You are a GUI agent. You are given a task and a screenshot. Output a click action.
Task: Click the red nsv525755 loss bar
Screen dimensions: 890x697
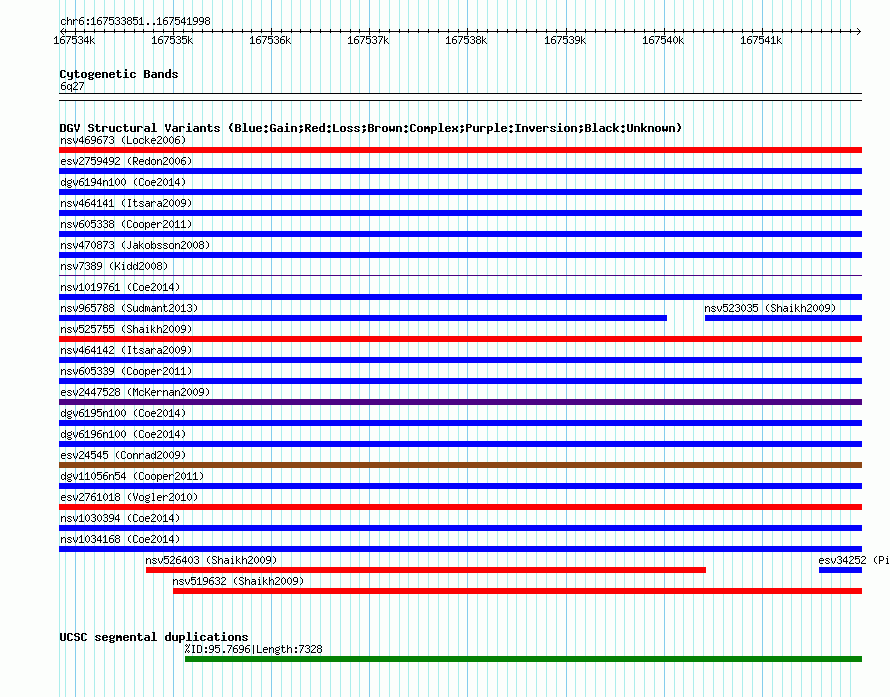pyautogui.click(x=460, y=339)
